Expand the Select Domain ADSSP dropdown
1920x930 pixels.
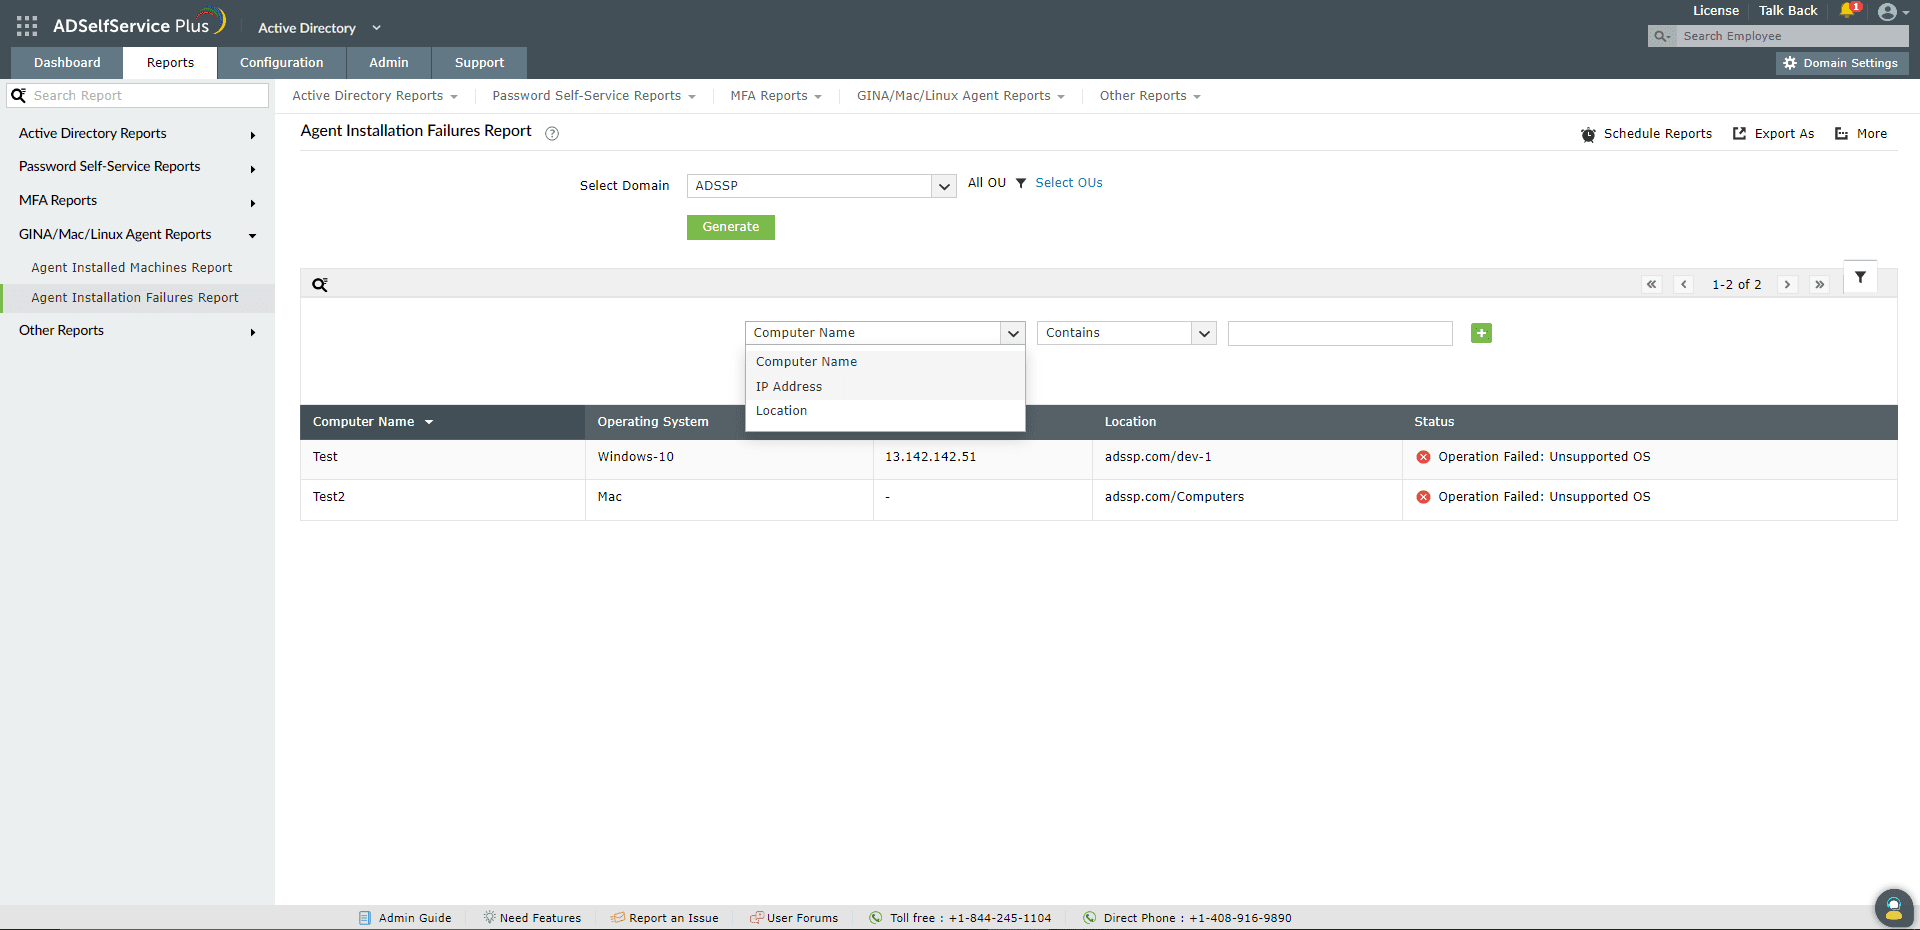point(821,186)
